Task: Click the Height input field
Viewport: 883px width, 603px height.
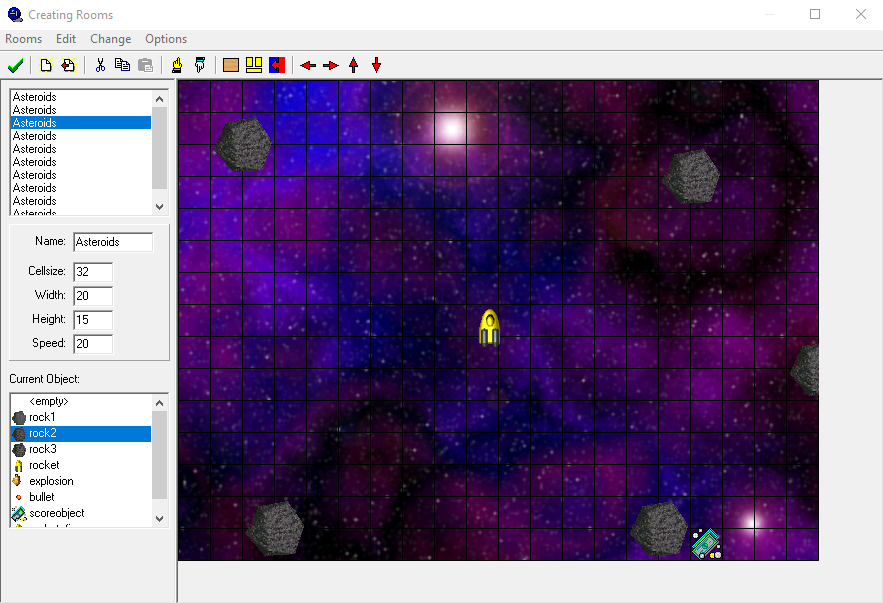Action: tap(93, 320)
